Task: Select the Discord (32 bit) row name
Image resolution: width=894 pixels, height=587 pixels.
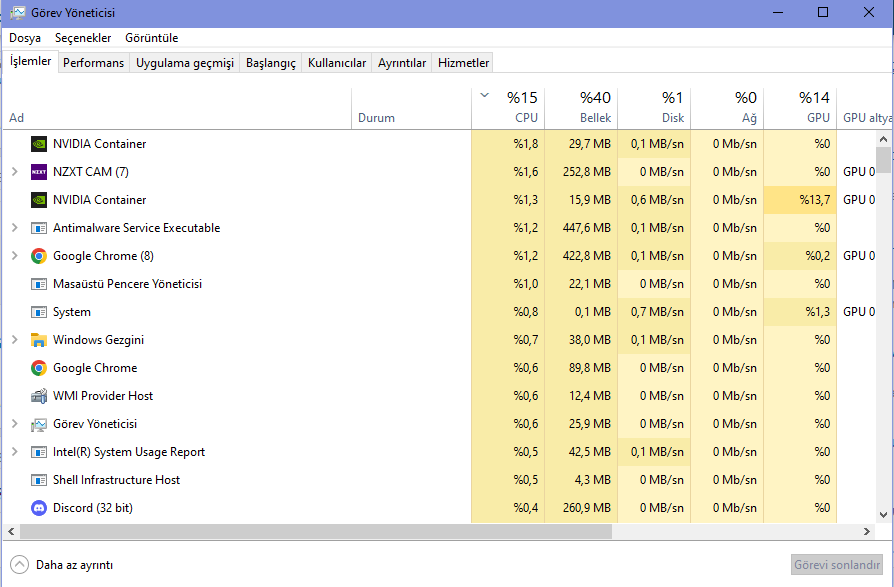Action: coord(93,508)
